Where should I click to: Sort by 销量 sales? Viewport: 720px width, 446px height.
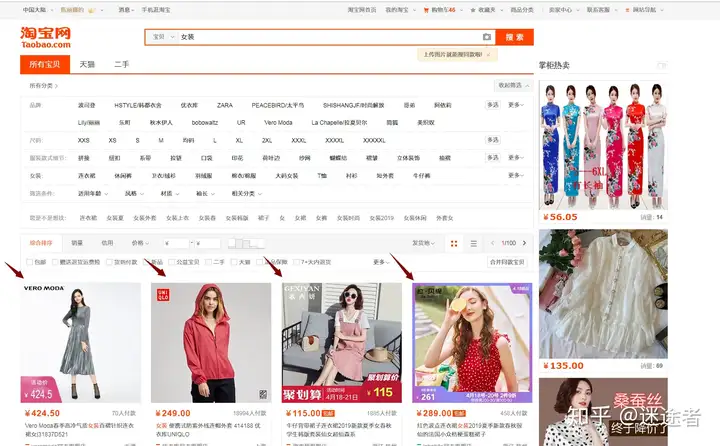click(x=77, y=243)
